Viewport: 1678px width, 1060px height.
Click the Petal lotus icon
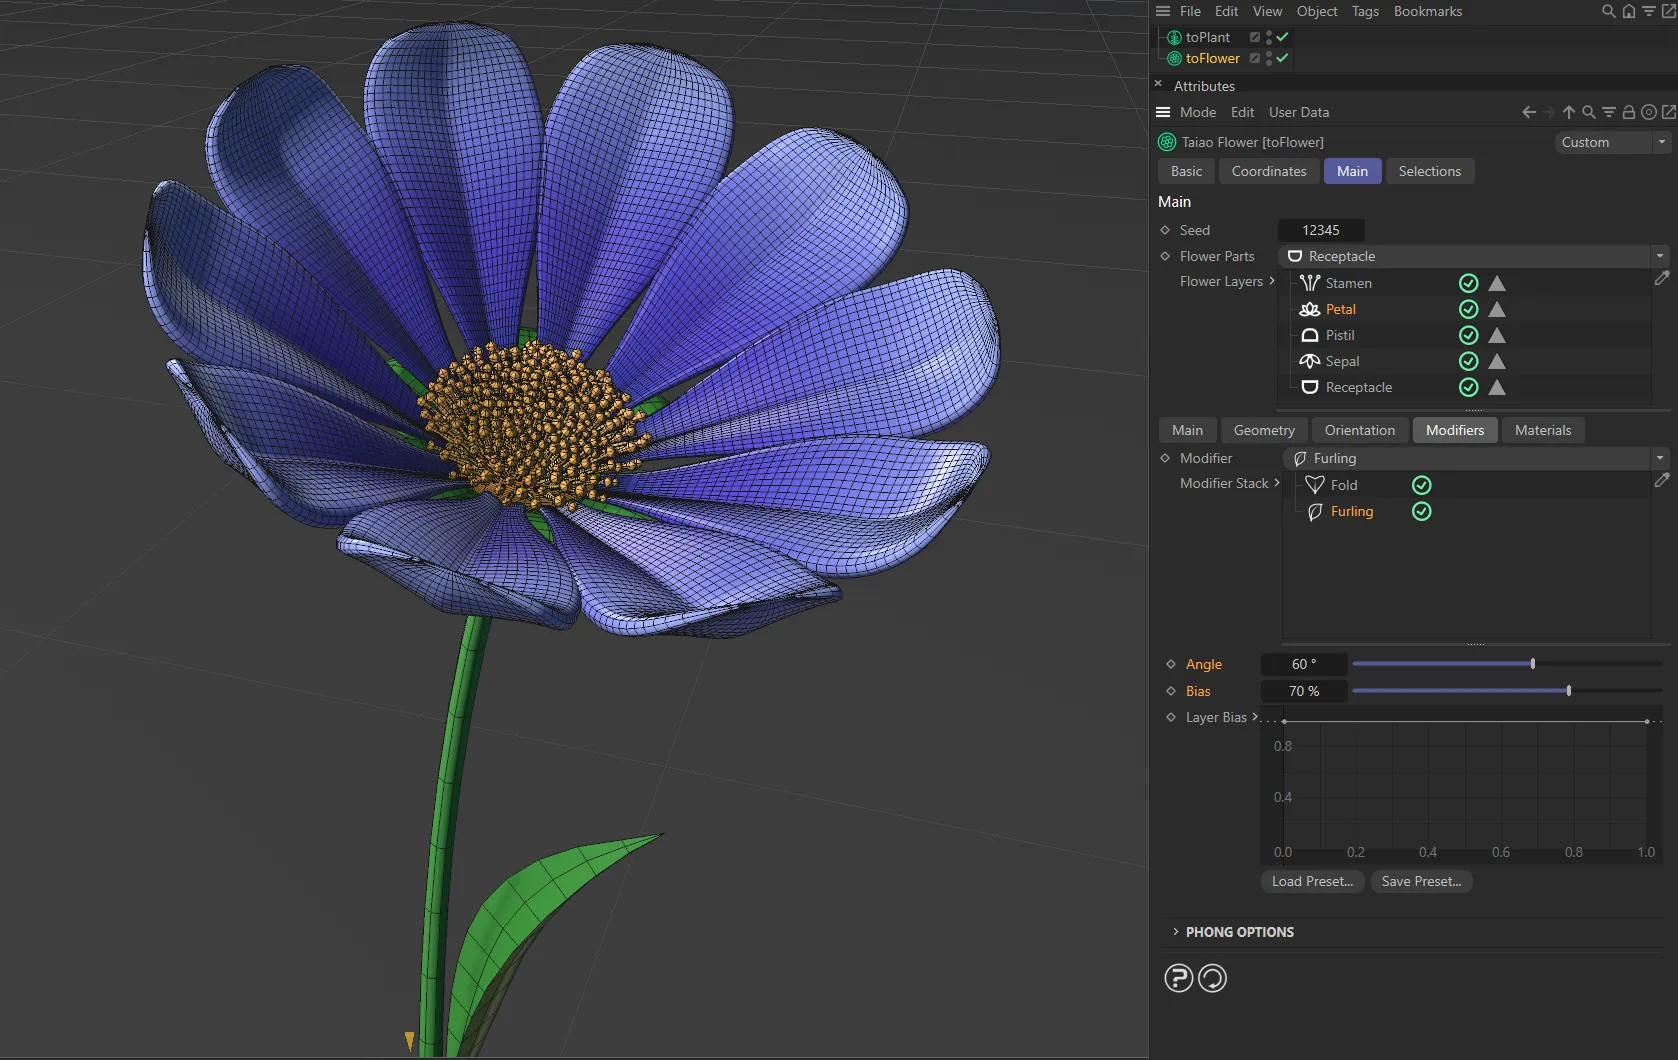click(1310, 309)
